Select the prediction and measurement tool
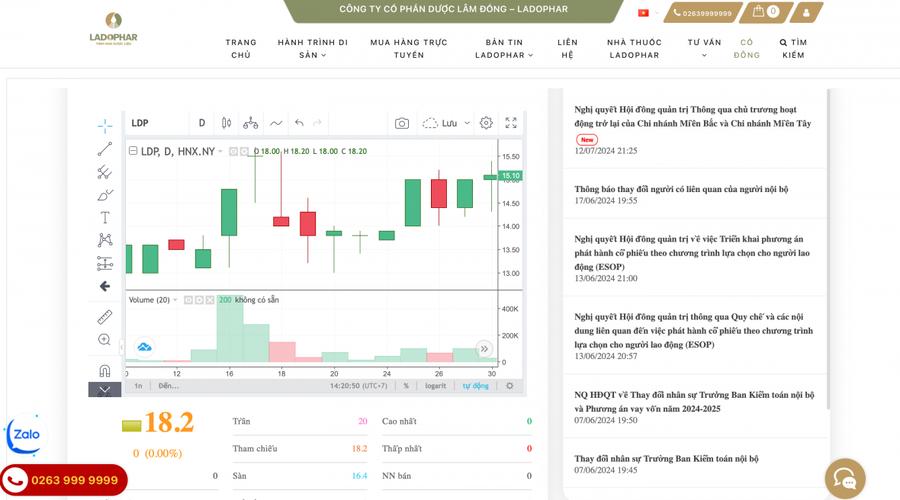Viewport: 900px width, 500px height. [x=104, y=263]
